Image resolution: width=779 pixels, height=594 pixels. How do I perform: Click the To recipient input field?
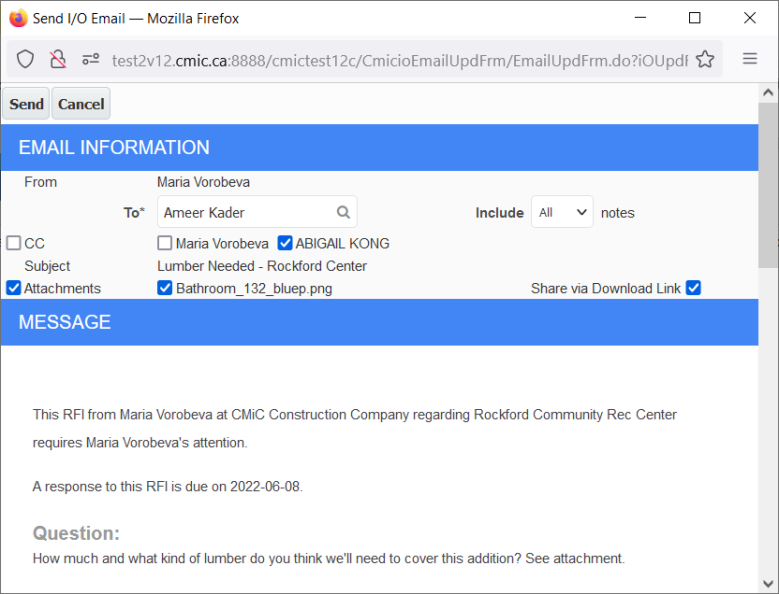tap(247, 212)
